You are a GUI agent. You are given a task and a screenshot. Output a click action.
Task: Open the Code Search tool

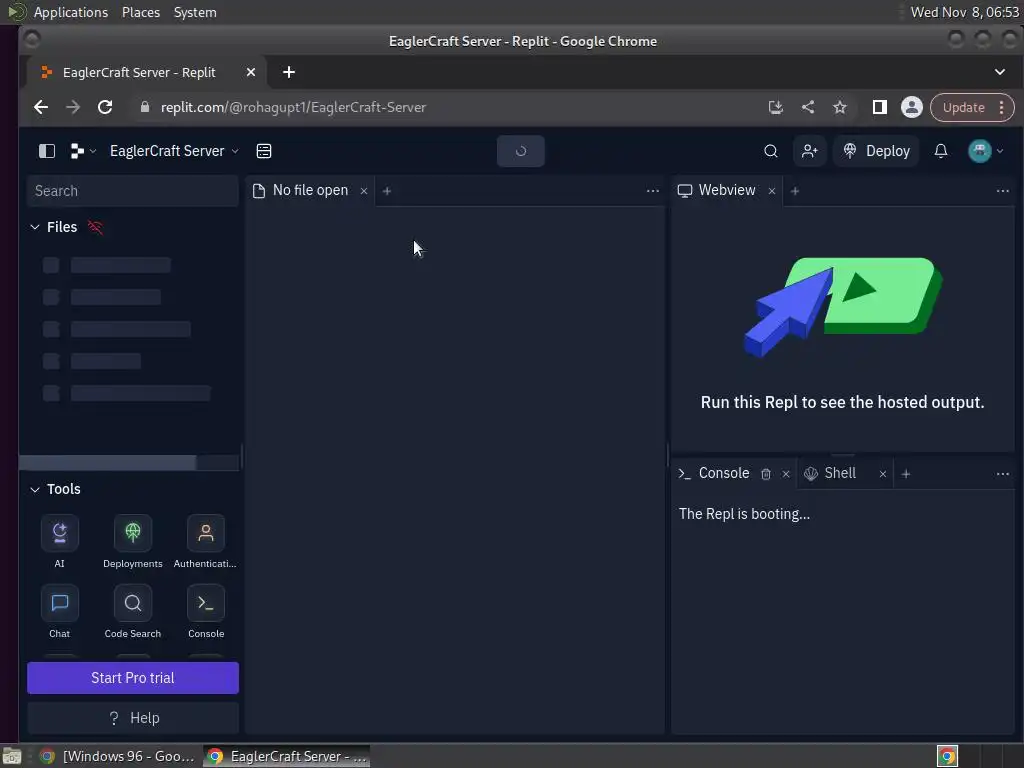(x=133, y=611)
